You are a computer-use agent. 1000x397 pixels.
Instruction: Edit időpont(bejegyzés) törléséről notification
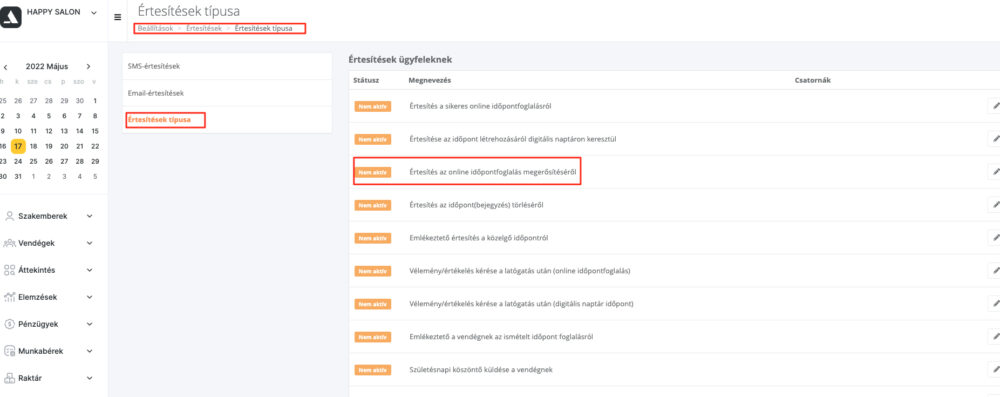click(x=994, y=205)
